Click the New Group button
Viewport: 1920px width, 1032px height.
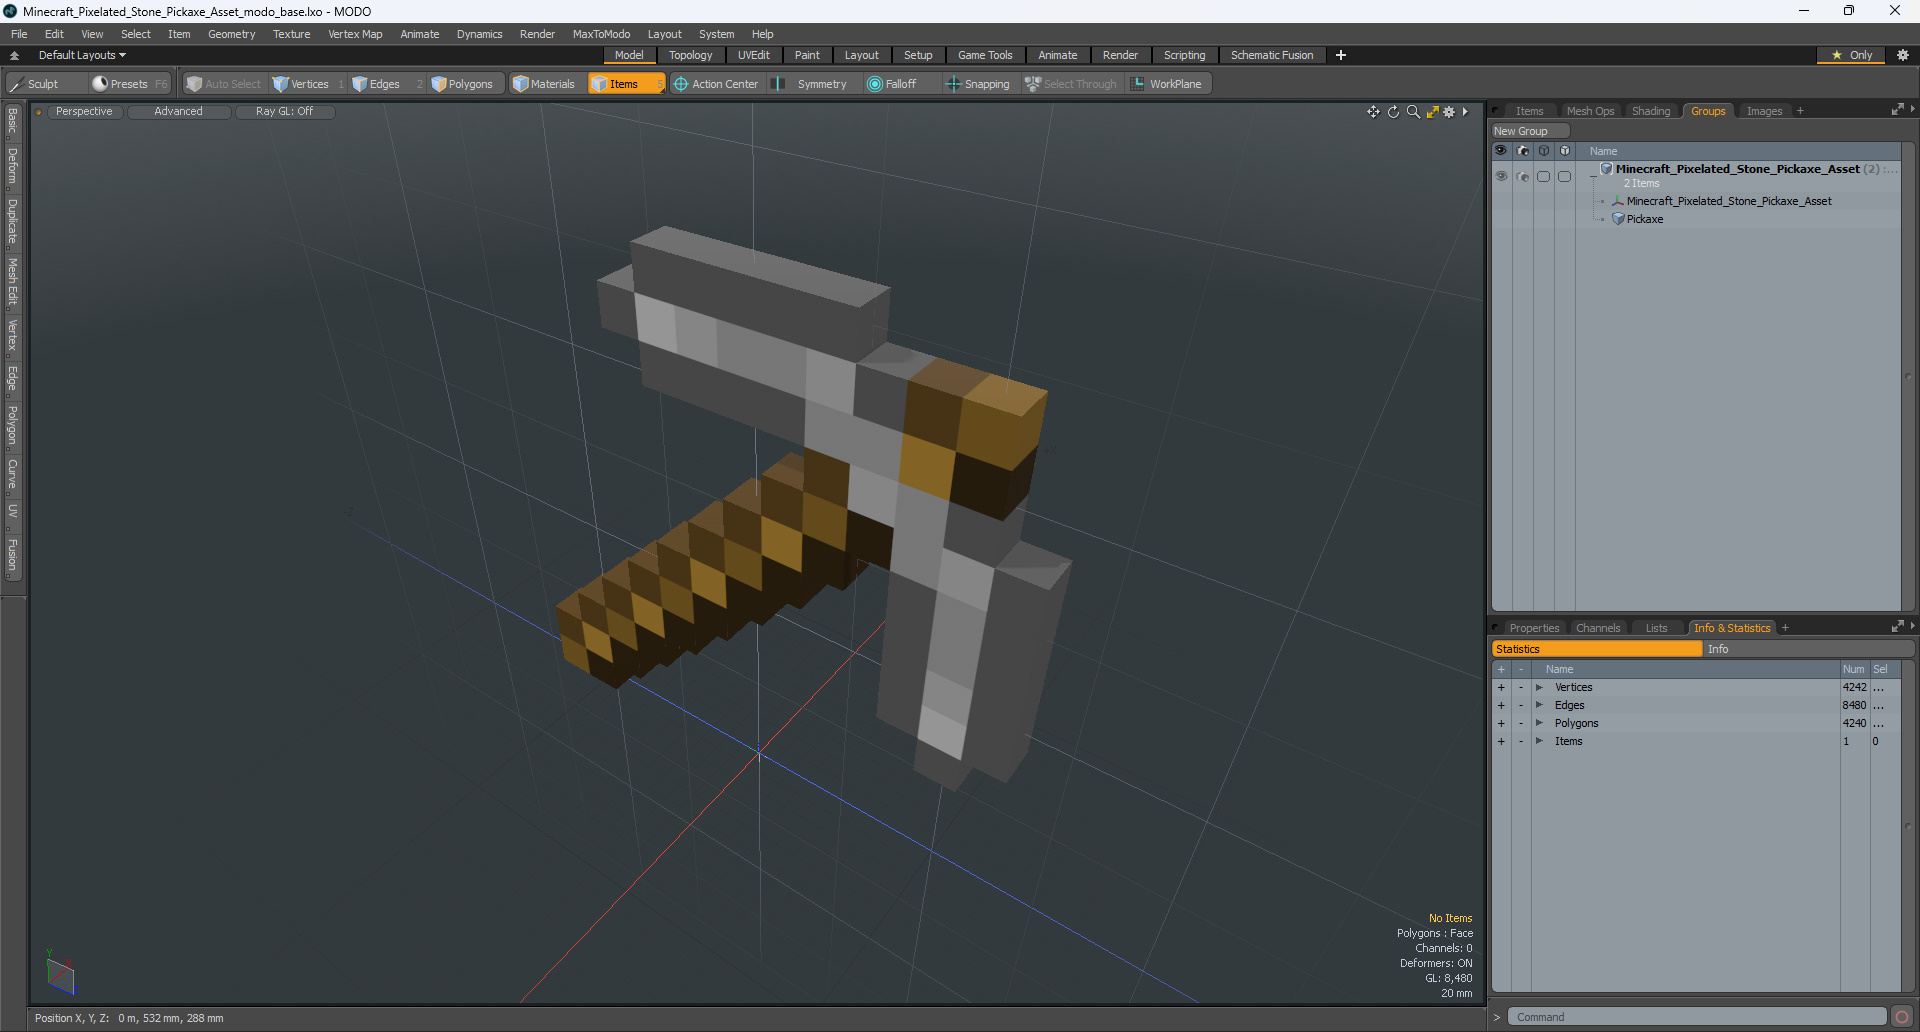click(x=1530, y=131)
